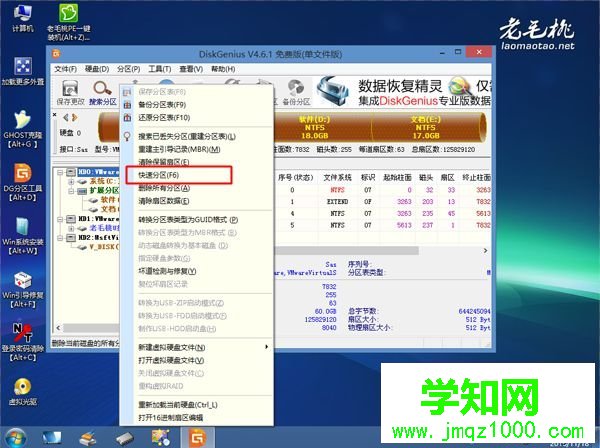Choose 打开16进制扇区编辑 menu entry
The width and height of the screenshot is (600, 448).
(197, 417)
